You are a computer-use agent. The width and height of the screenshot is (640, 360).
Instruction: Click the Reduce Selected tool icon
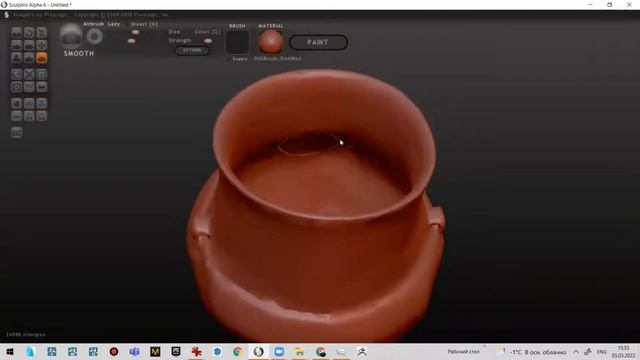click(x=29, y=74)
